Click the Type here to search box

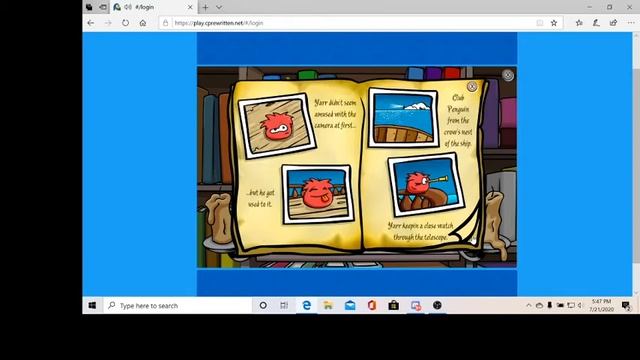[x=178, y=305]
